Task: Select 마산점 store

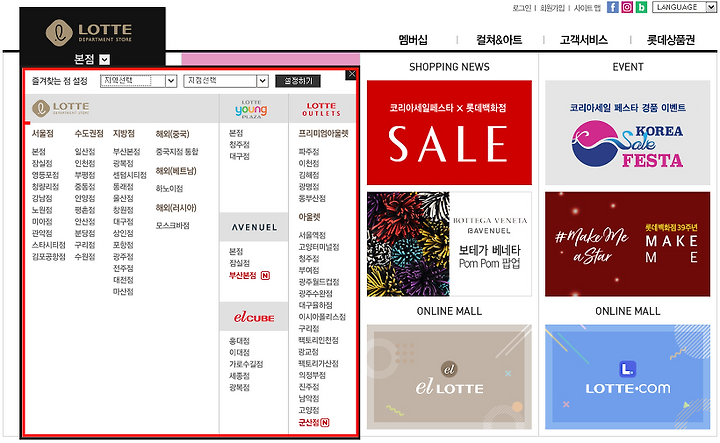Action: pyautogui.click(x=123, y=292)
